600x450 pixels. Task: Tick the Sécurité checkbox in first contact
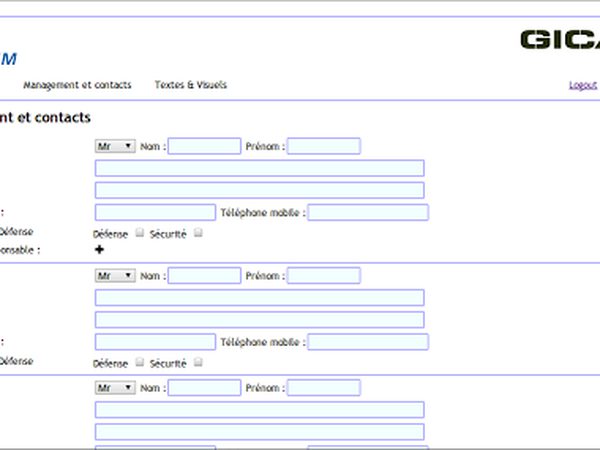(x=198, y=232)
